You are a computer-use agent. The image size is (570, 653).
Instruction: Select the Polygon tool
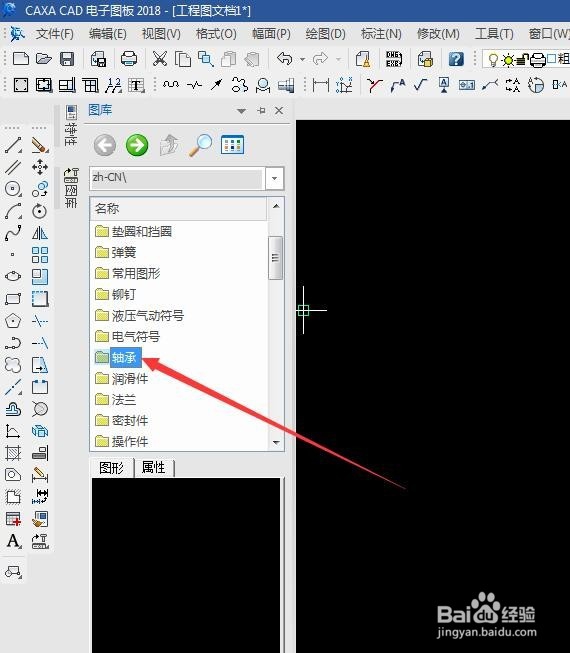[13, 321]
